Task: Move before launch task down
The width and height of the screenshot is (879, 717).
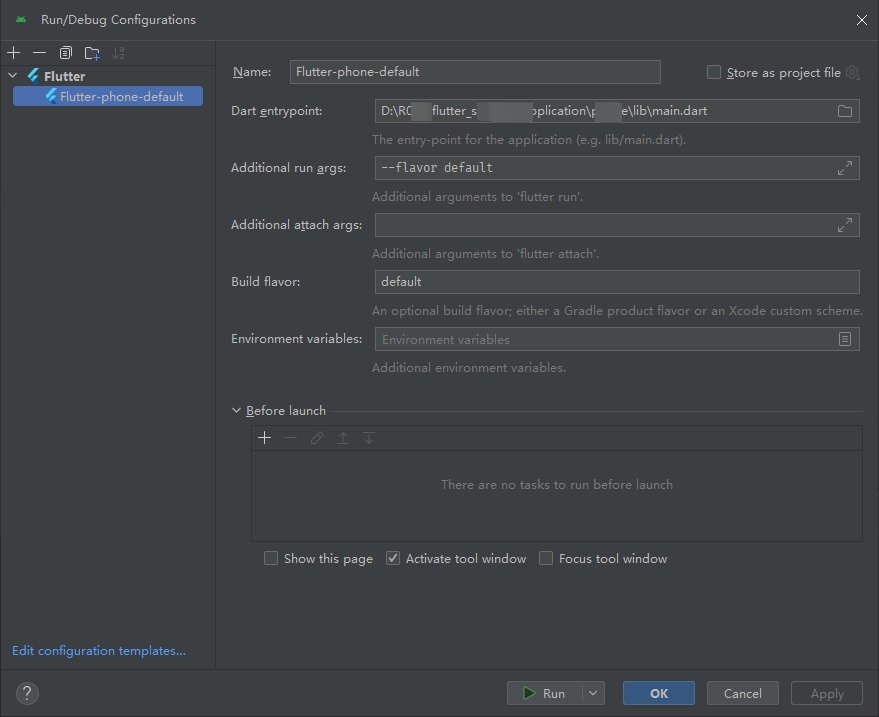Action: 369,438
